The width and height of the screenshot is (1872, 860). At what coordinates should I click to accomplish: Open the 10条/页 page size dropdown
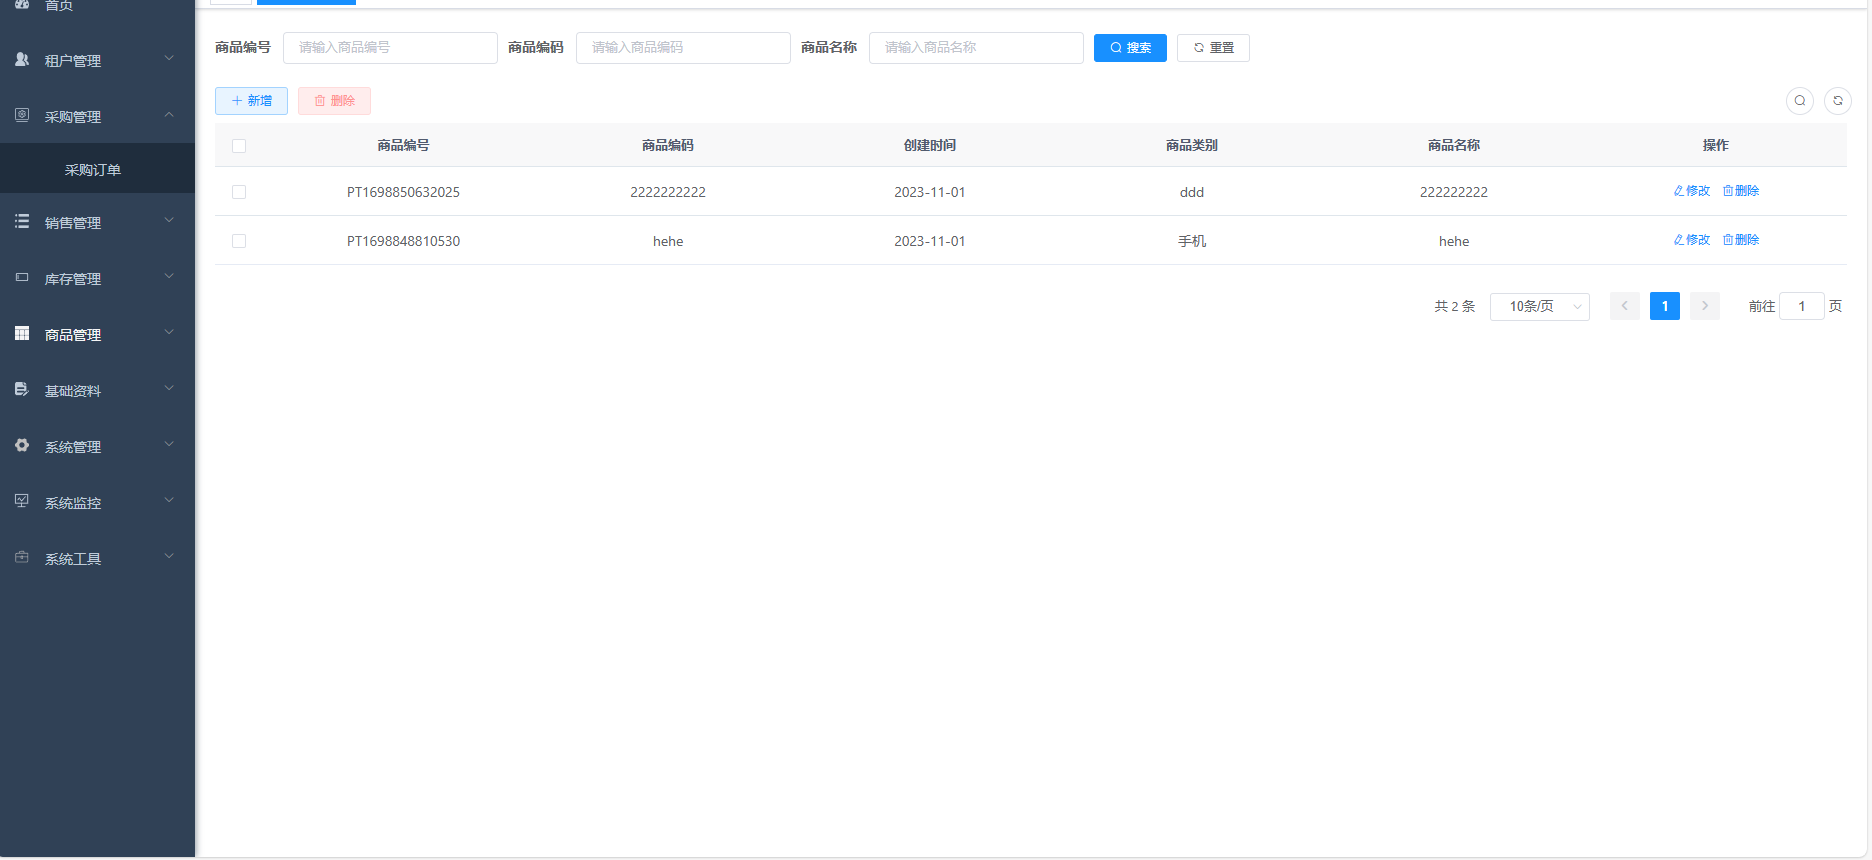click(1540, 306)
